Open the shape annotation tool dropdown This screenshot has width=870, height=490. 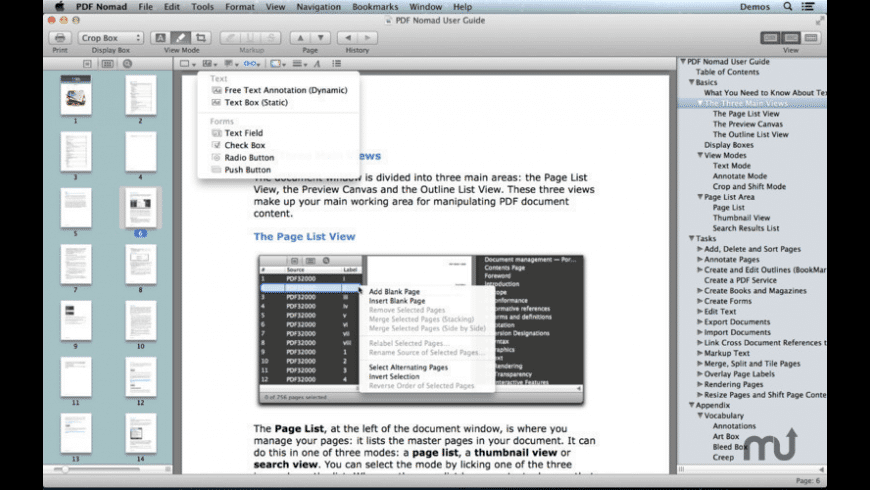click(188, 64)
